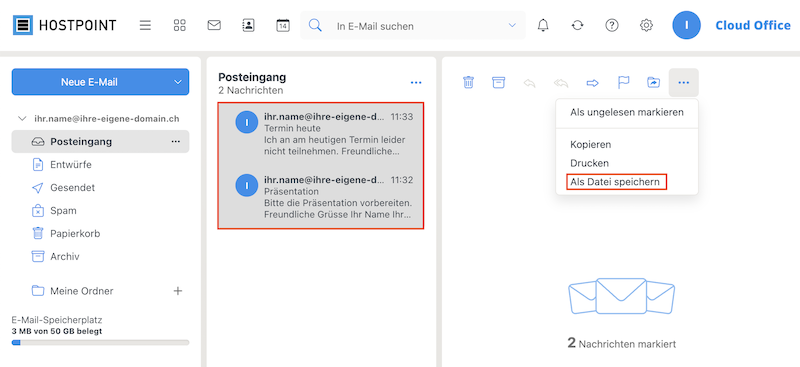Open notifications bell icon
The width and height of the screenshot is (800, 367).
click(x=543, y=25)
